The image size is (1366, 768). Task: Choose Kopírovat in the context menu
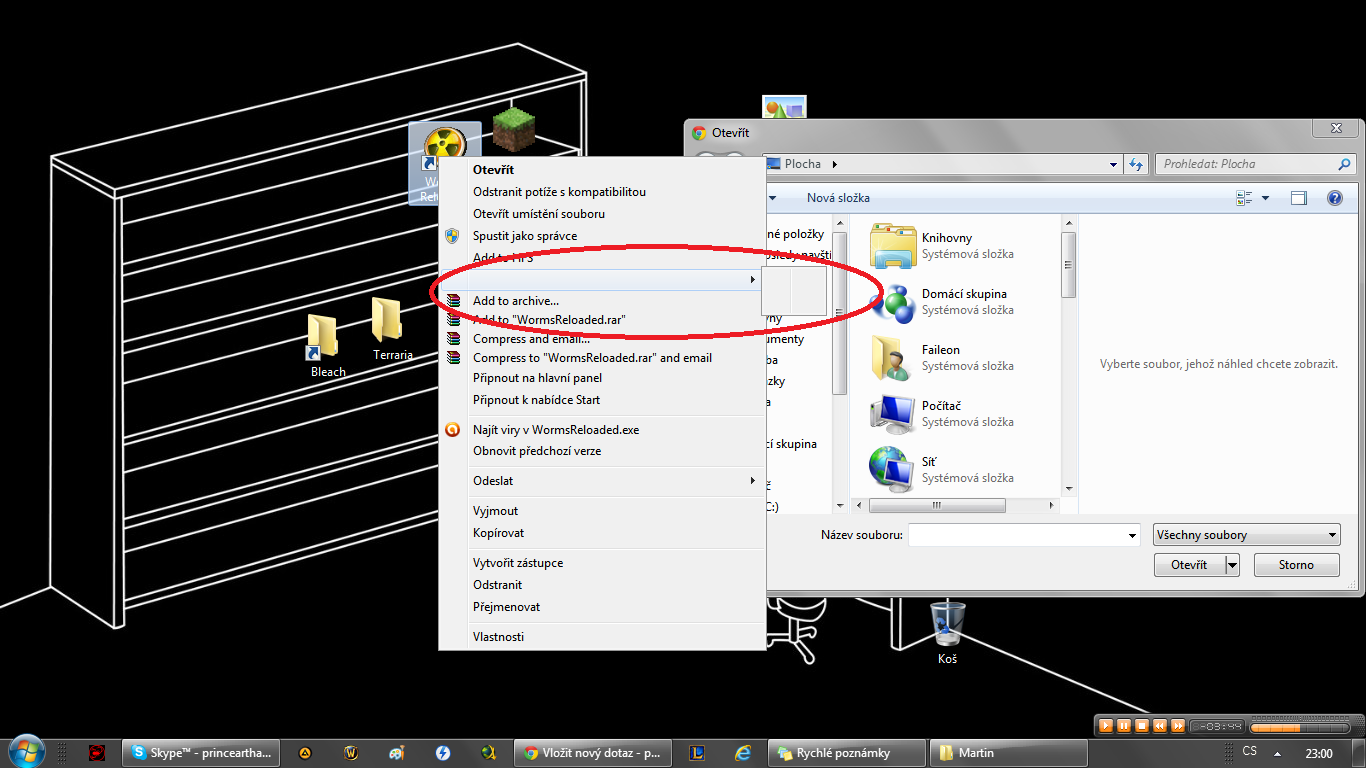499,533
